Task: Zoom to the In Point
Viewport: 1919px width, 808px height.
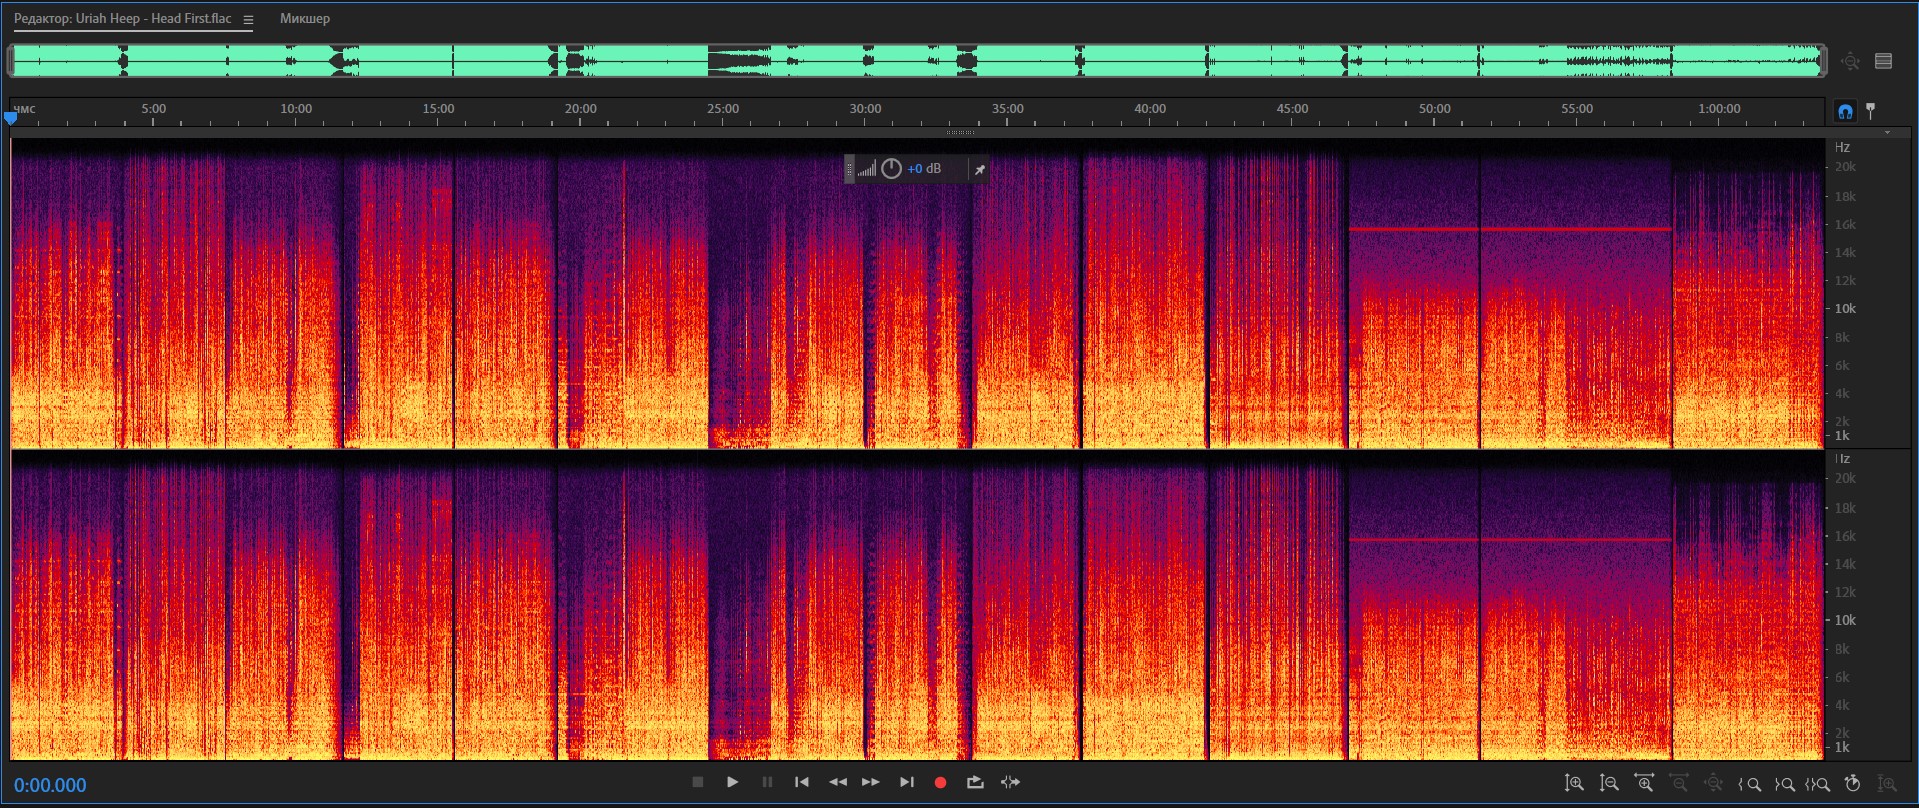Action: tap(1750, 784)
